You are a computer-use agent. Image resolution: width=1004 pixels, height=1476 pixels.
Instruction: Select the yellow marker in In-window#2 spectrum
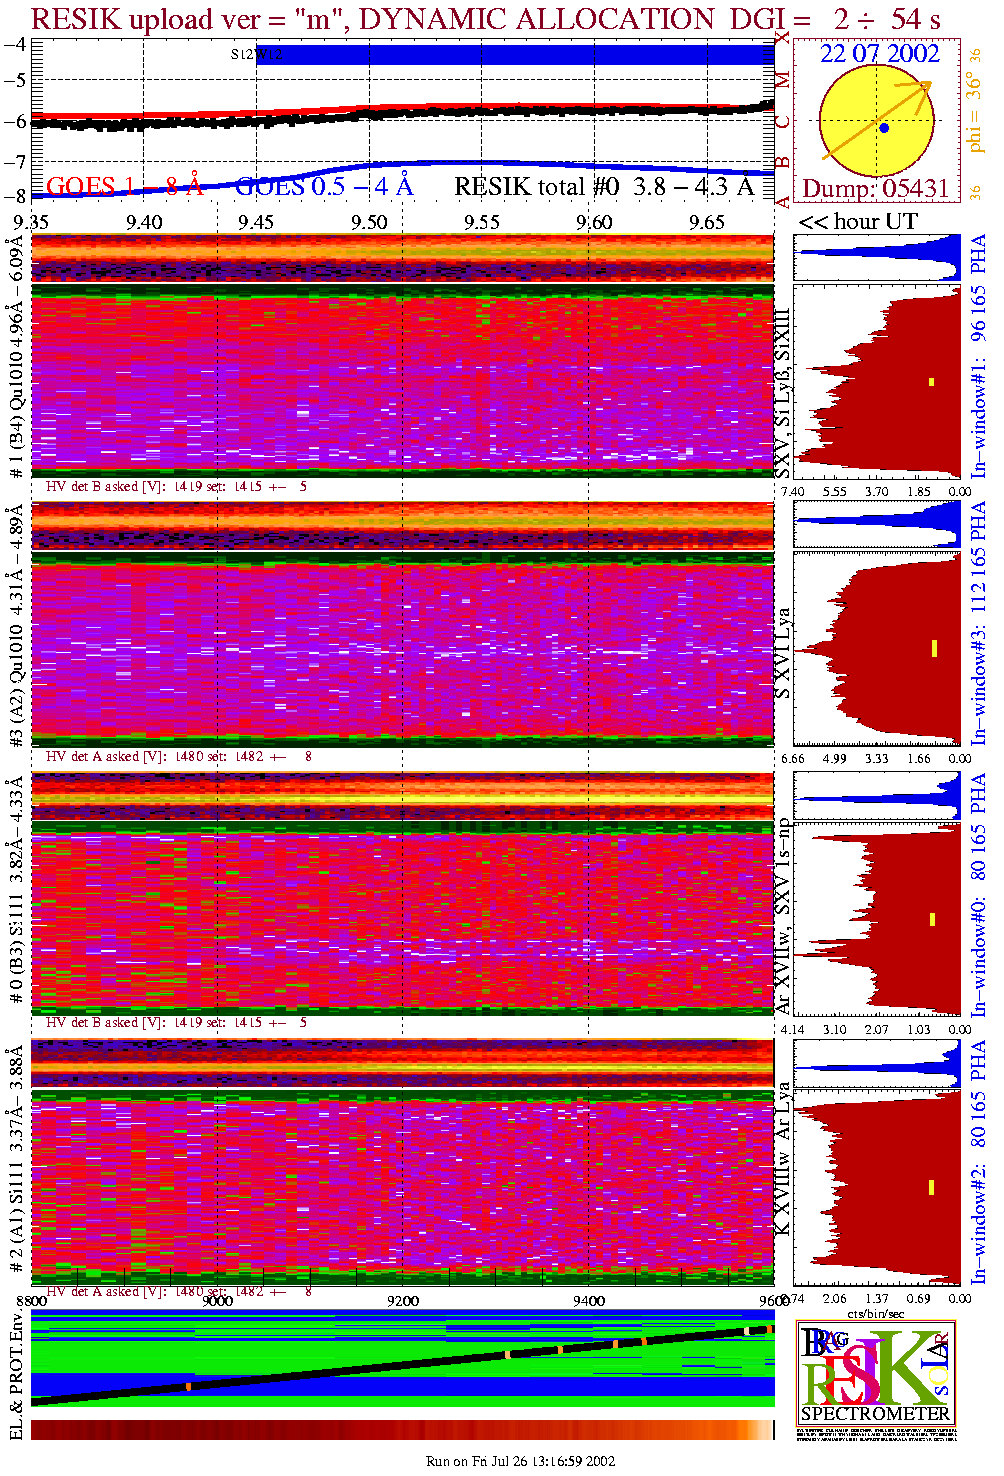(932, 1187)
